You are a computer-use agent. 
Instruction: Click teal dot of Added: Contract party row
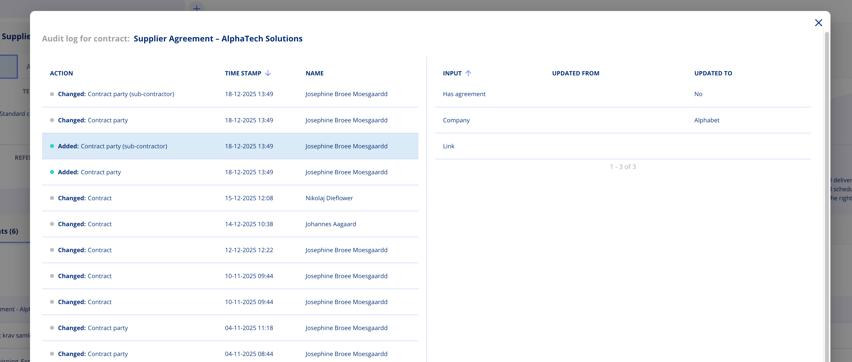[52, 172]
